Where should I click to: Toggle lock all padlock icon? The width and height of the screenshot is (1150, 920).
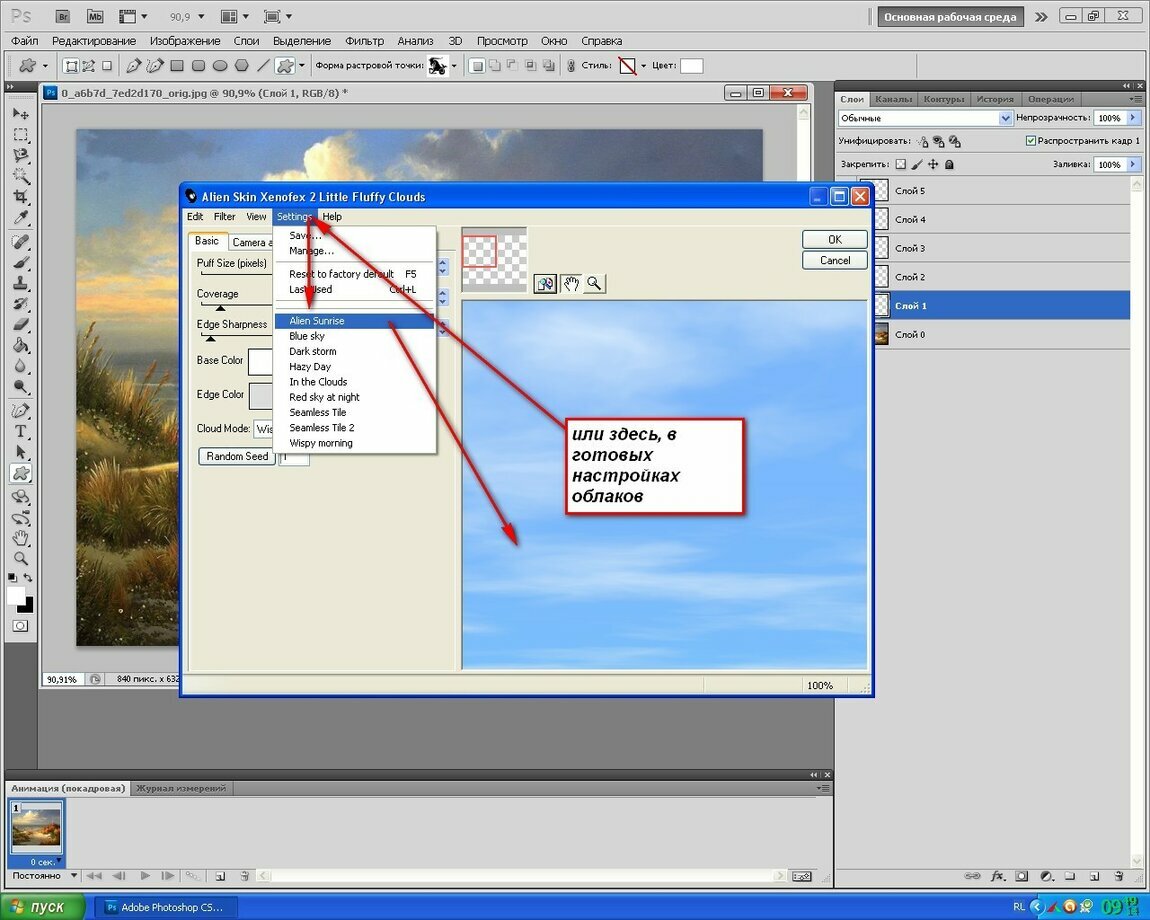949,164
